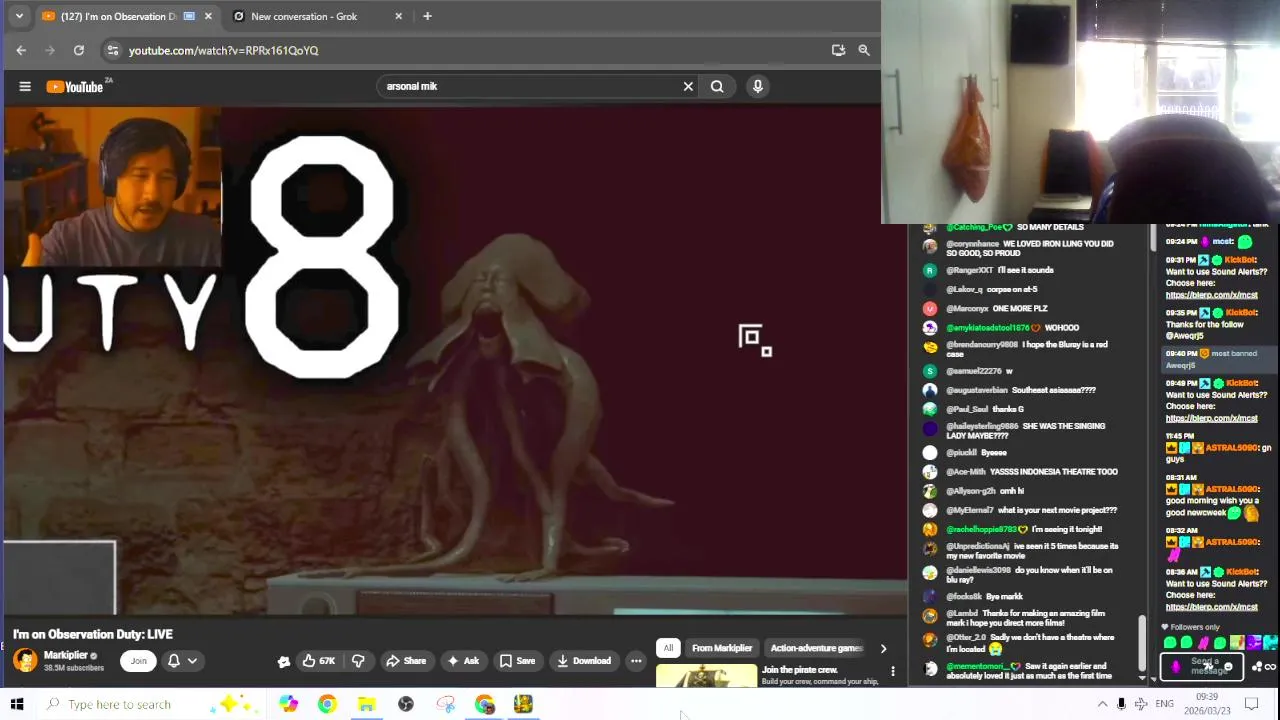Open Markiplier's channel avatar
Viewport: 1280px width, 720px height.
click(x=25, y=660)
